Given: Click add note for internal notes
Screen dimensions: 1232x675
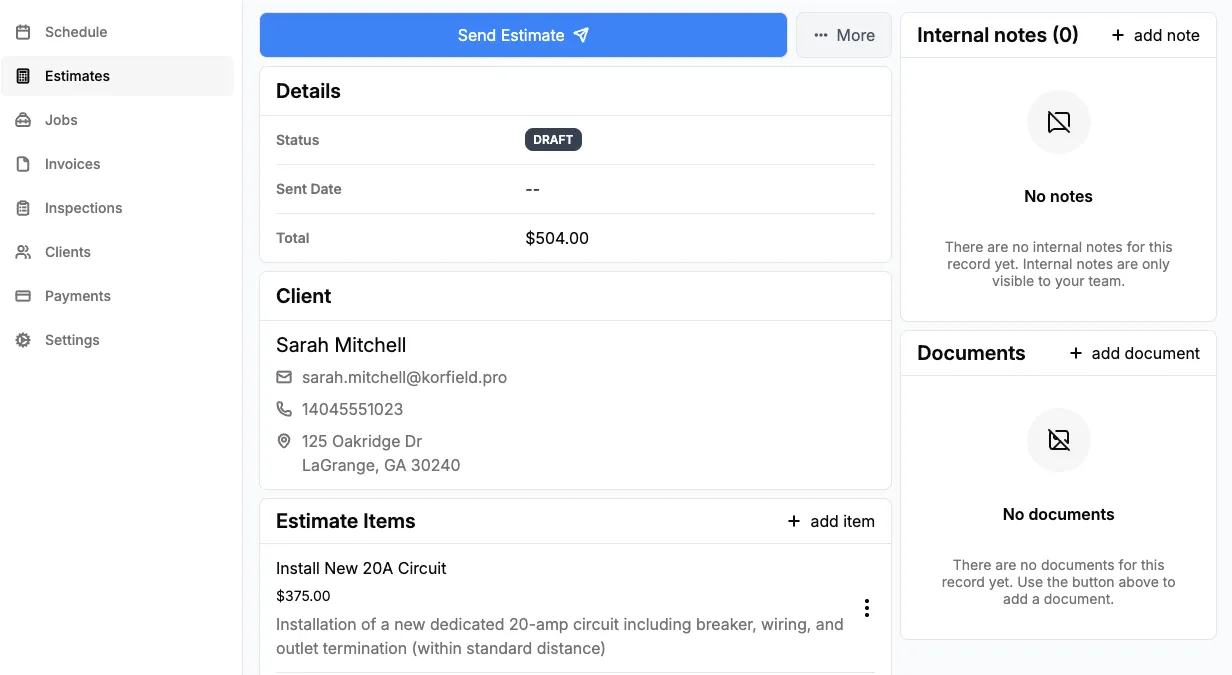Looking at the screenshot, I should (1155, 35).
